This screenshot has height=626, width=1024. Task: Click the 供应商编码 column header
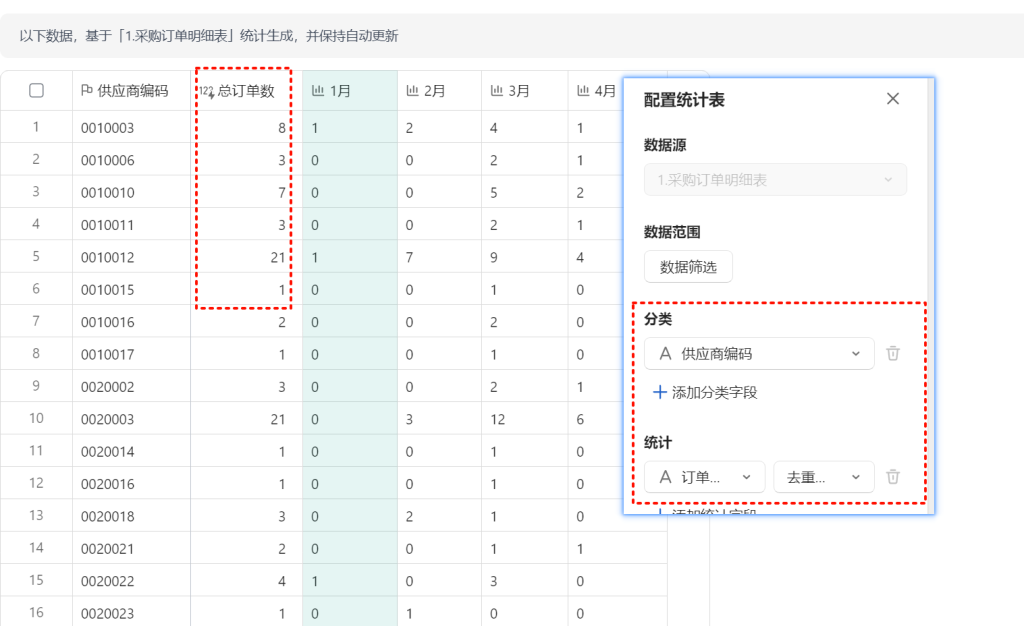[131, 91]
